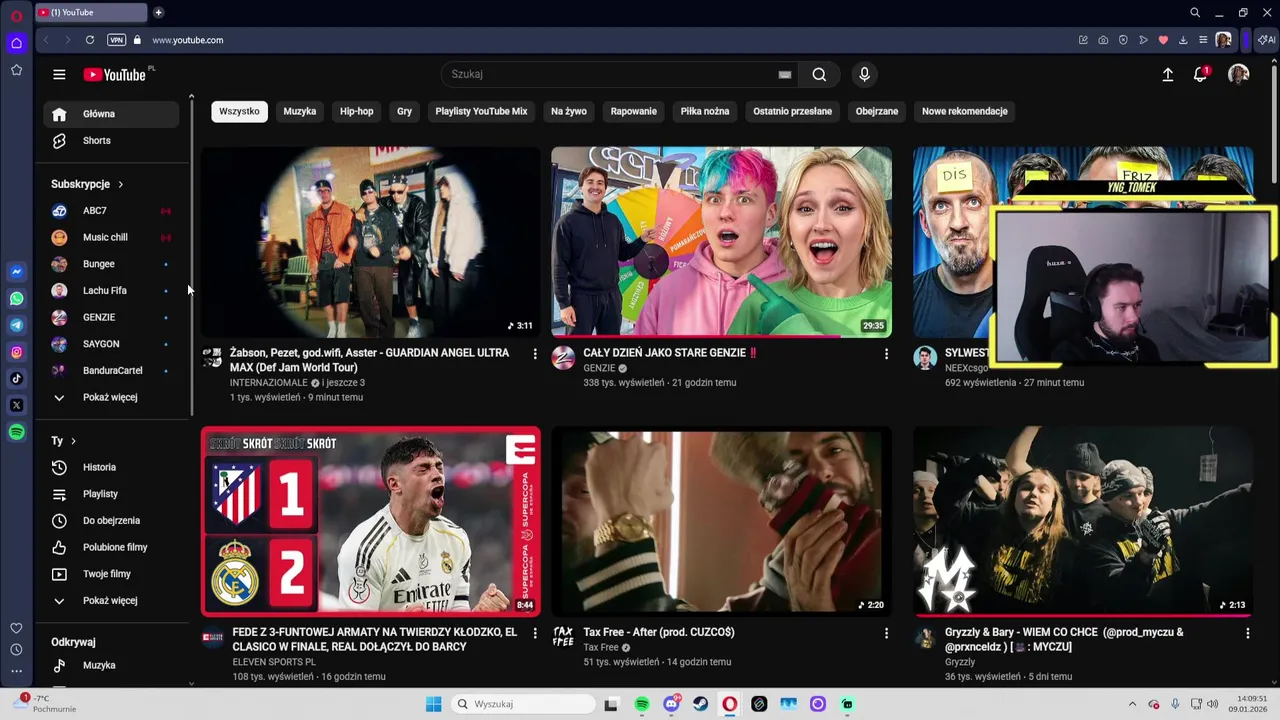1280x720 pixels.
Task: Click the Opera address bar URL
Action: (188, 40)
